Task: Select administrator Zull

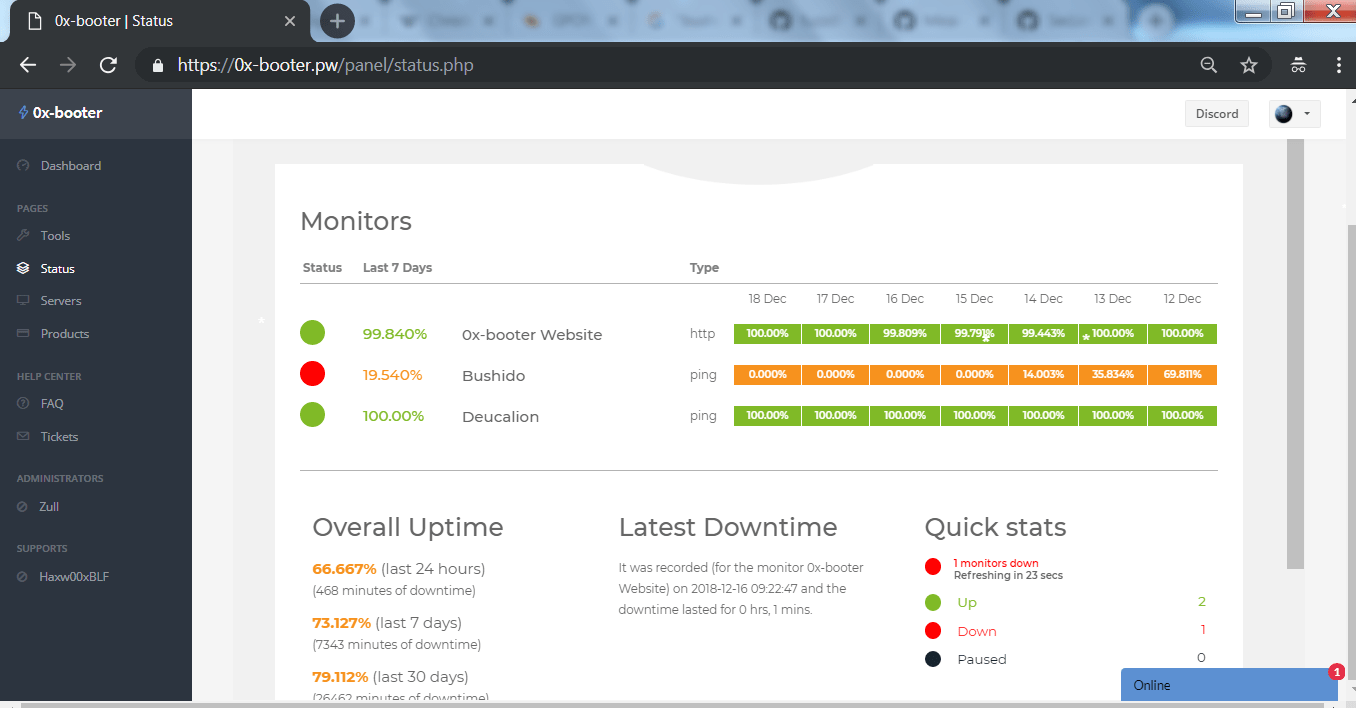Action: tap(49, 507)
